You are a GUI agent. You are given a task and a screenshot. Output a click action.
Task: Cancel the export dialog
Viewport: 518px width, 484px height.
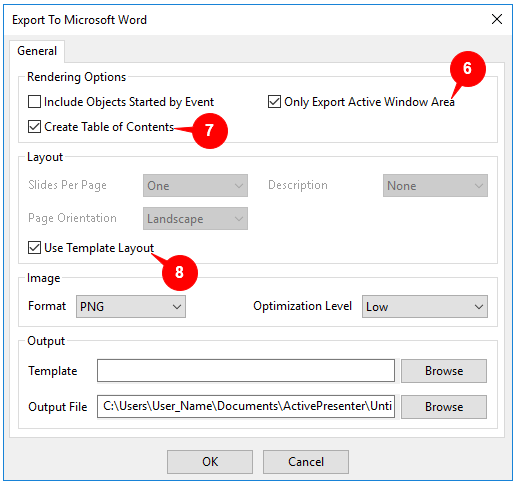pos(306,462)
